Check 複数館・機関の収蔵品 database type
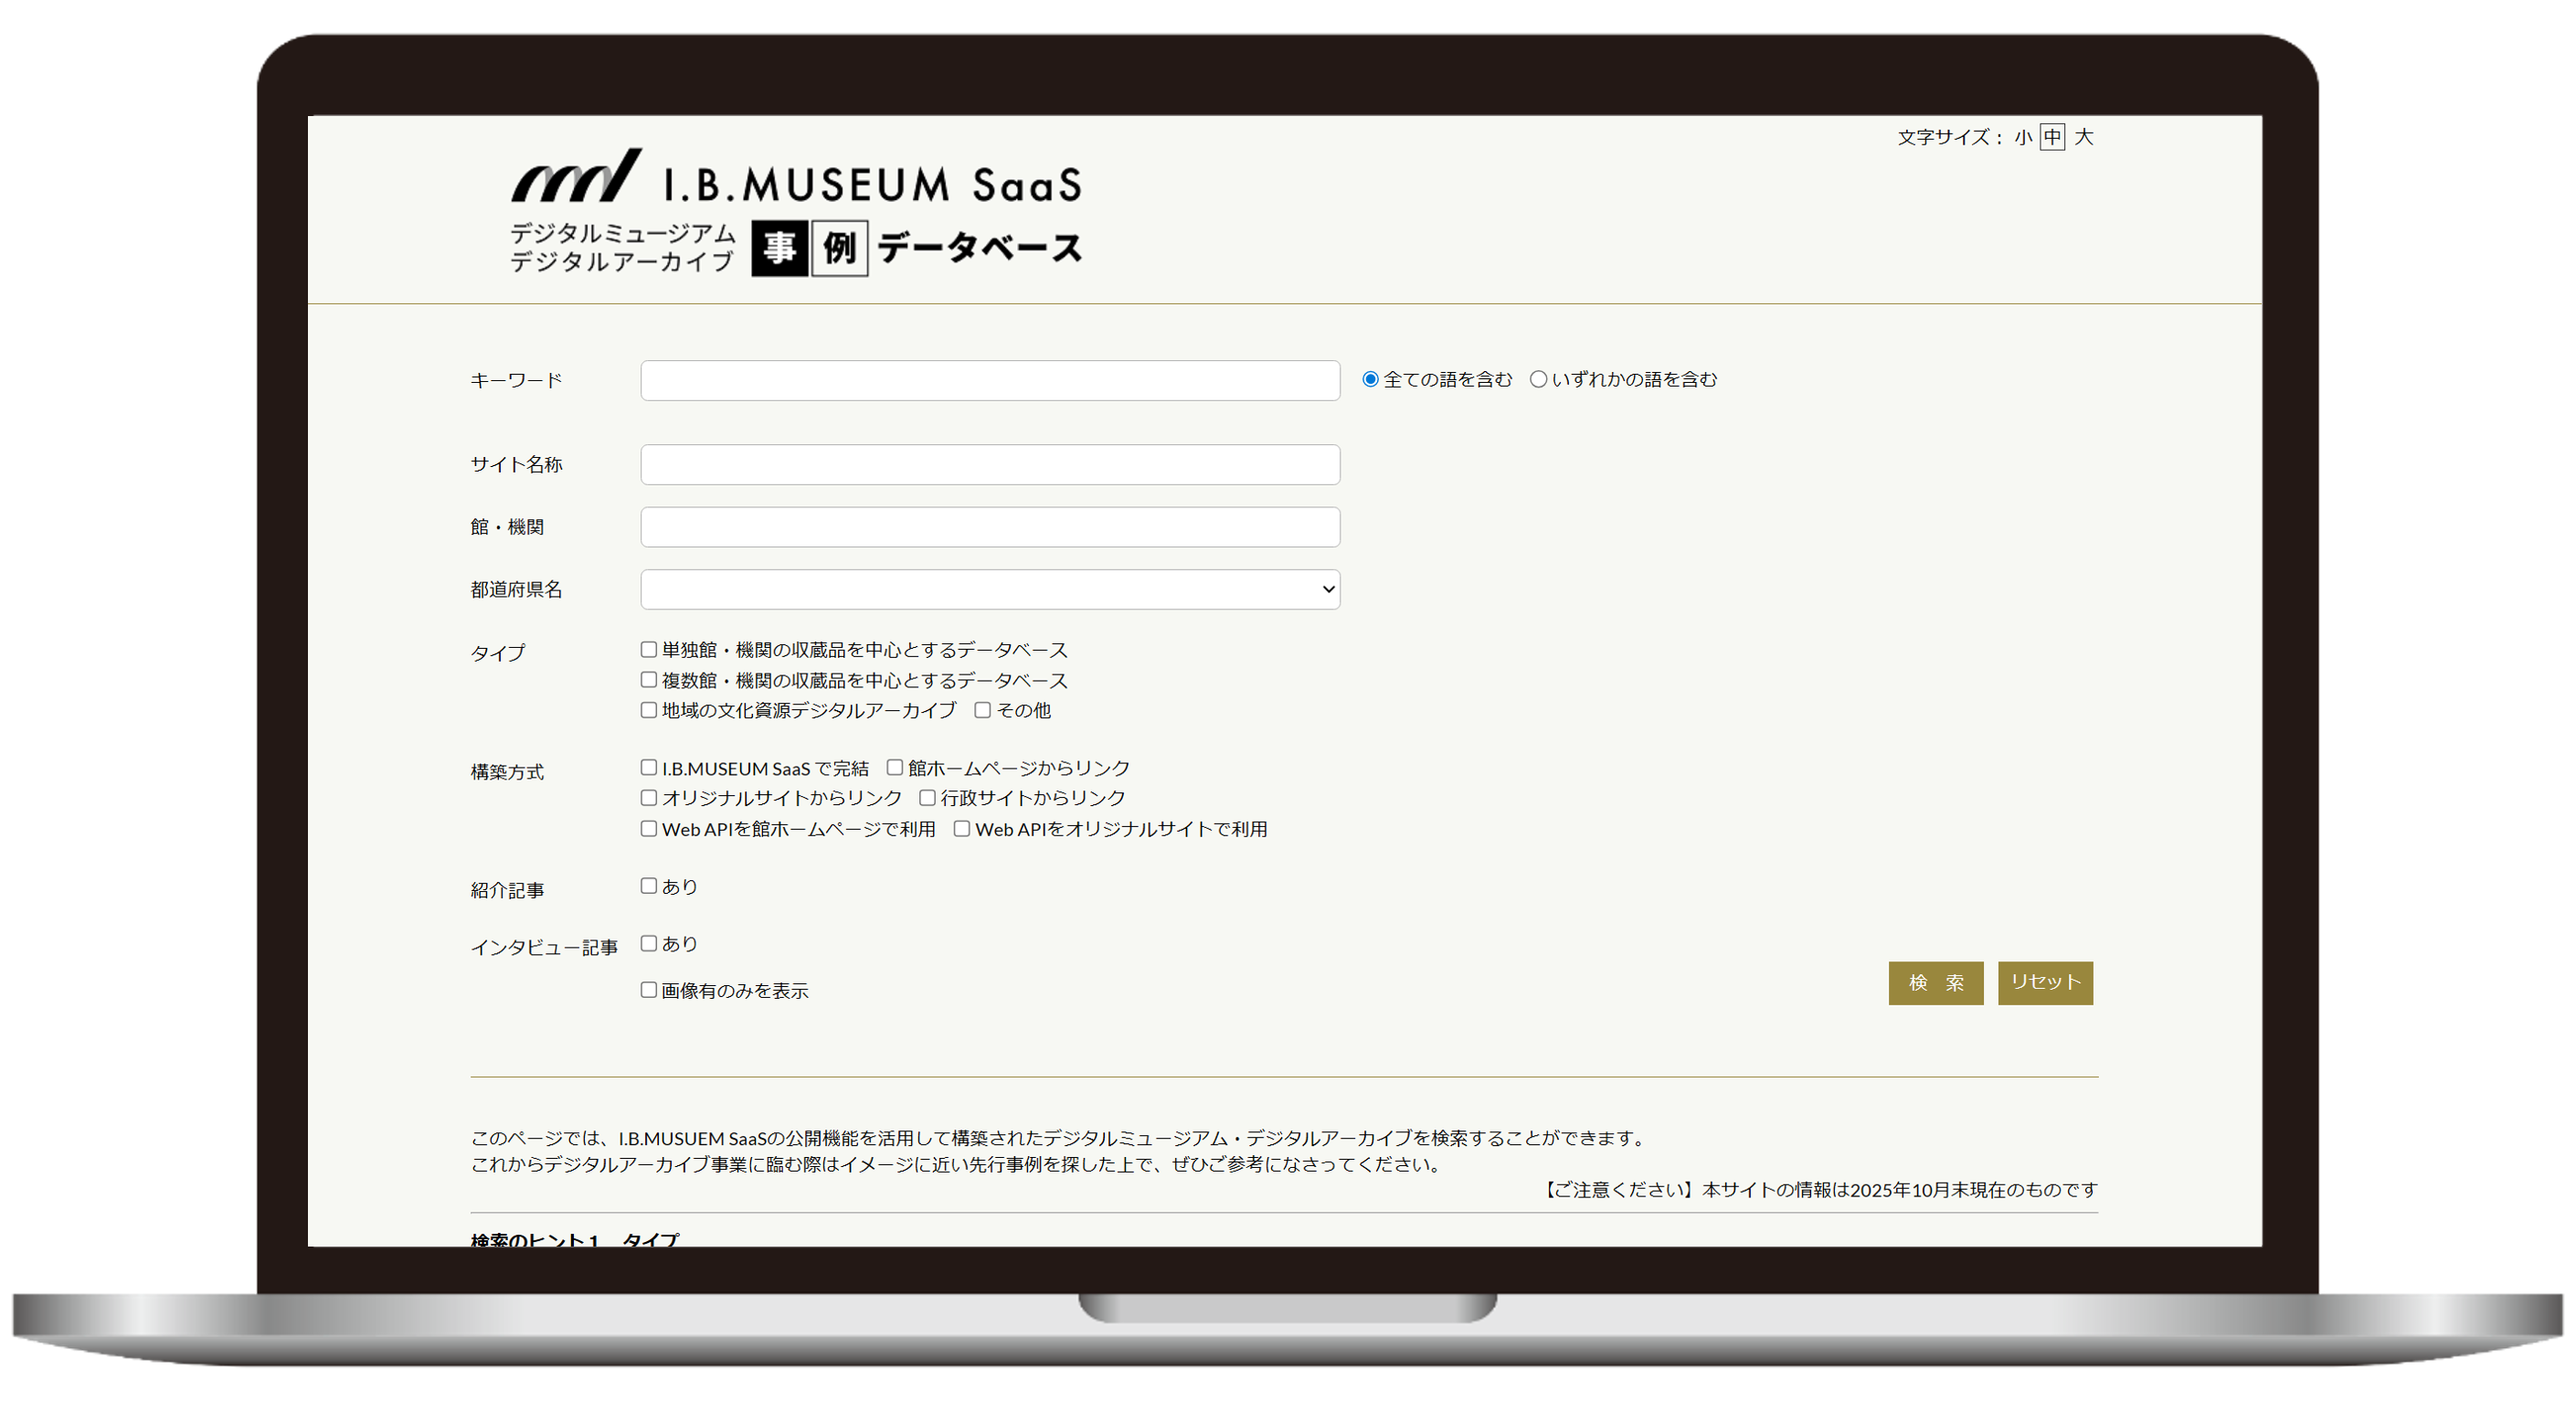The image size is (2576, 1401). tap(649, 680)
